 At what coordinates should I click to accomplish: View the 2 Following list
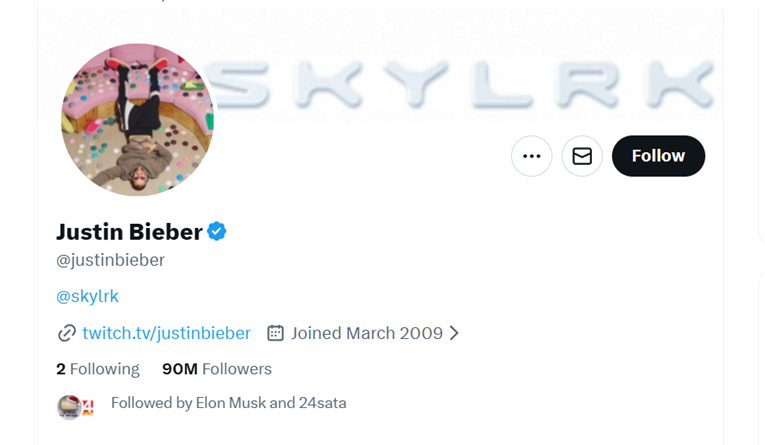click(x=98, y=369)
